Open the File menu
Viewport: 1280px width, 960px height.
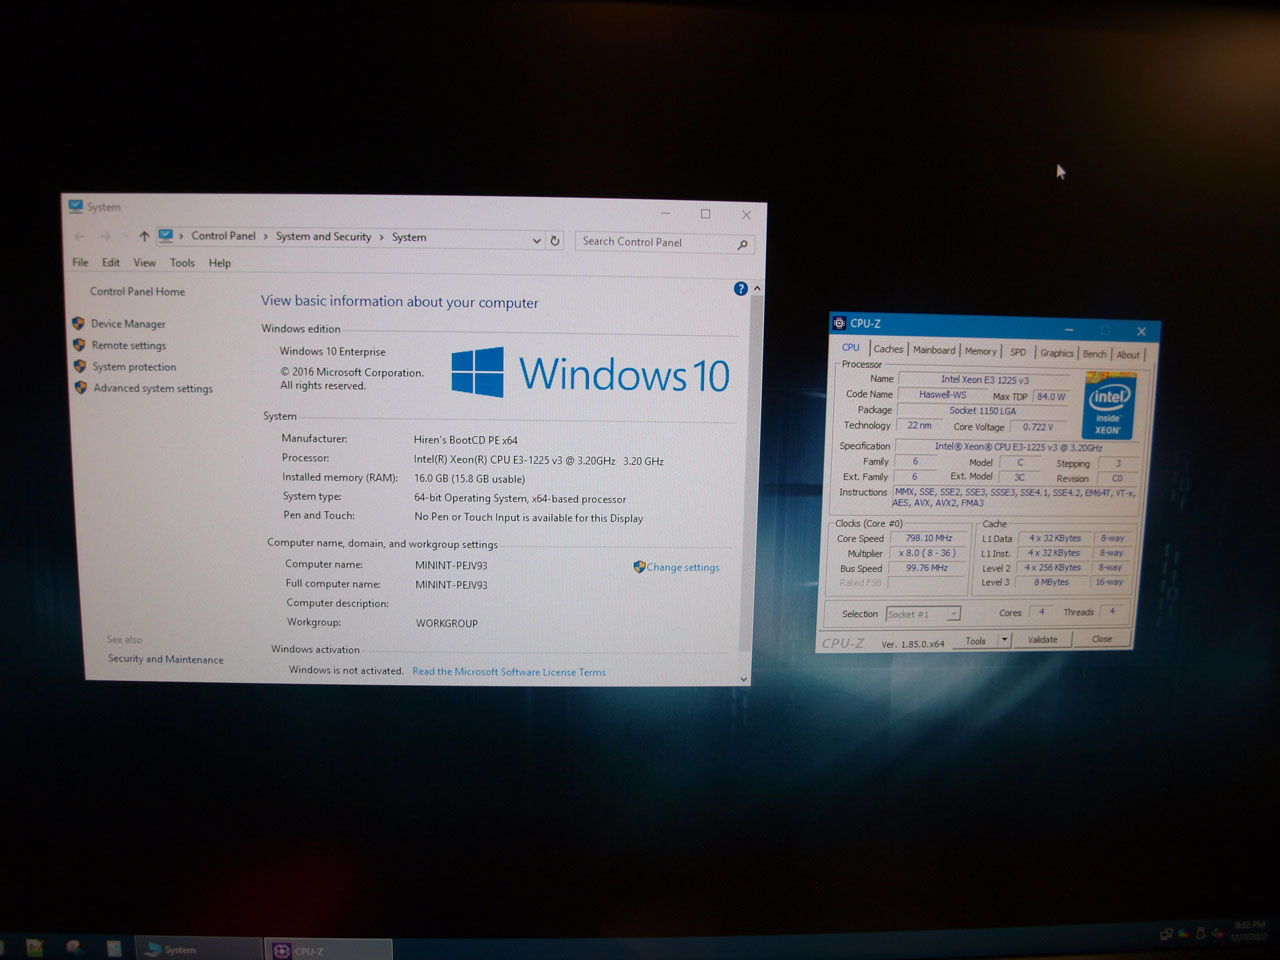(x=80, y=262)
